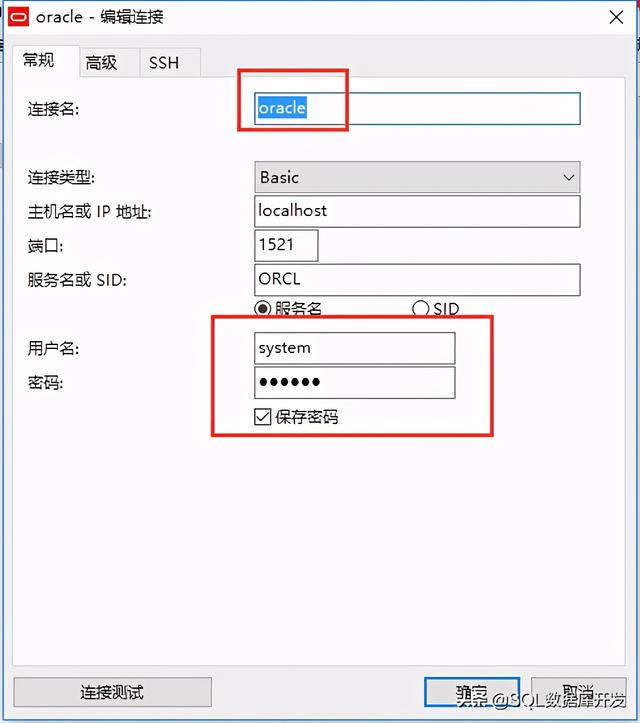Click the username field with system
Screen dimensions: 640x723
(x=355, y=348)
